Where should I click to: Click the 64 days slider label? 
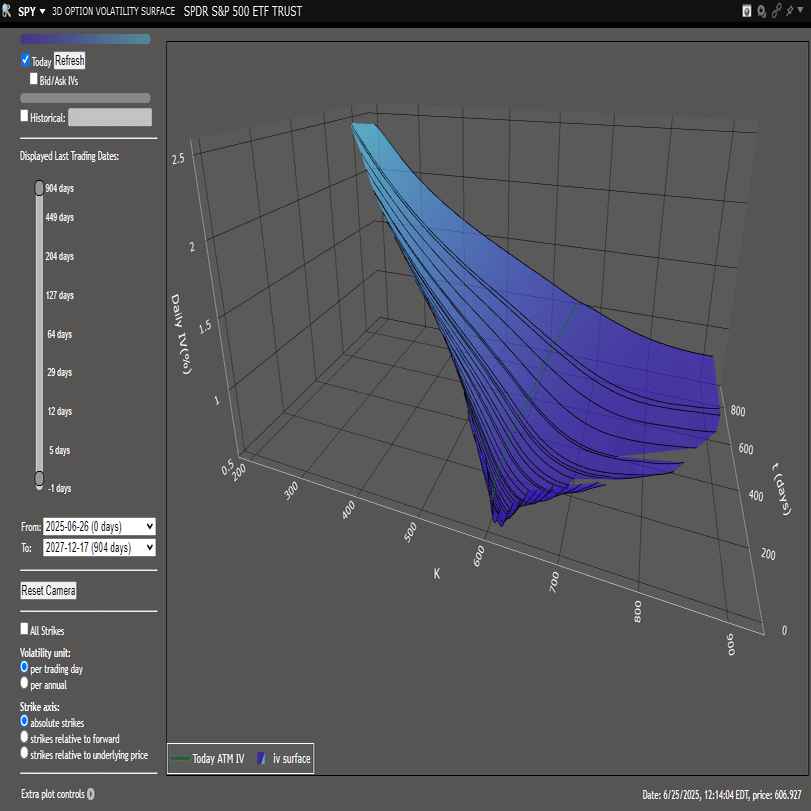(x=59, y=334)
